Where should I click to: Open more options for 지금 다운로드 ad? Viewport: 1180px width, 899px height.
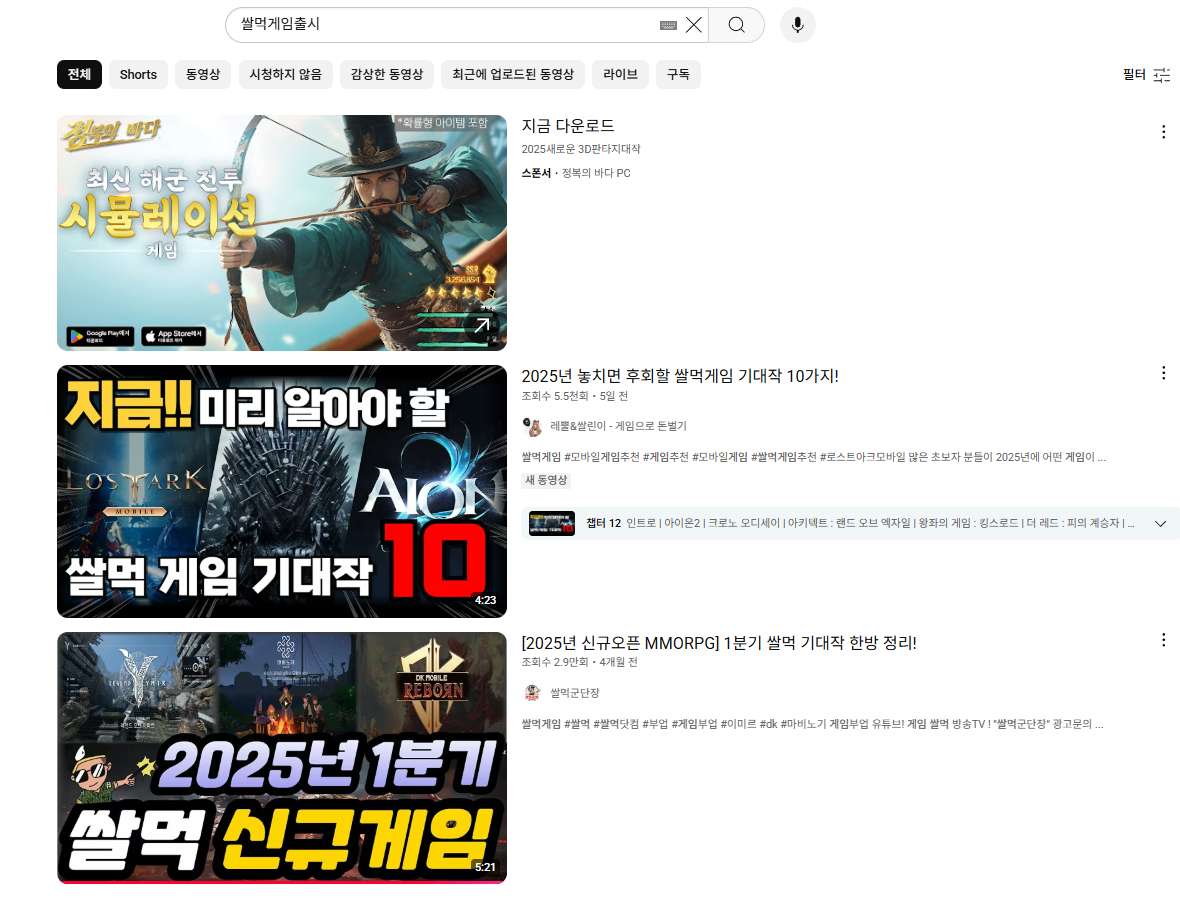click(1163, 132)
